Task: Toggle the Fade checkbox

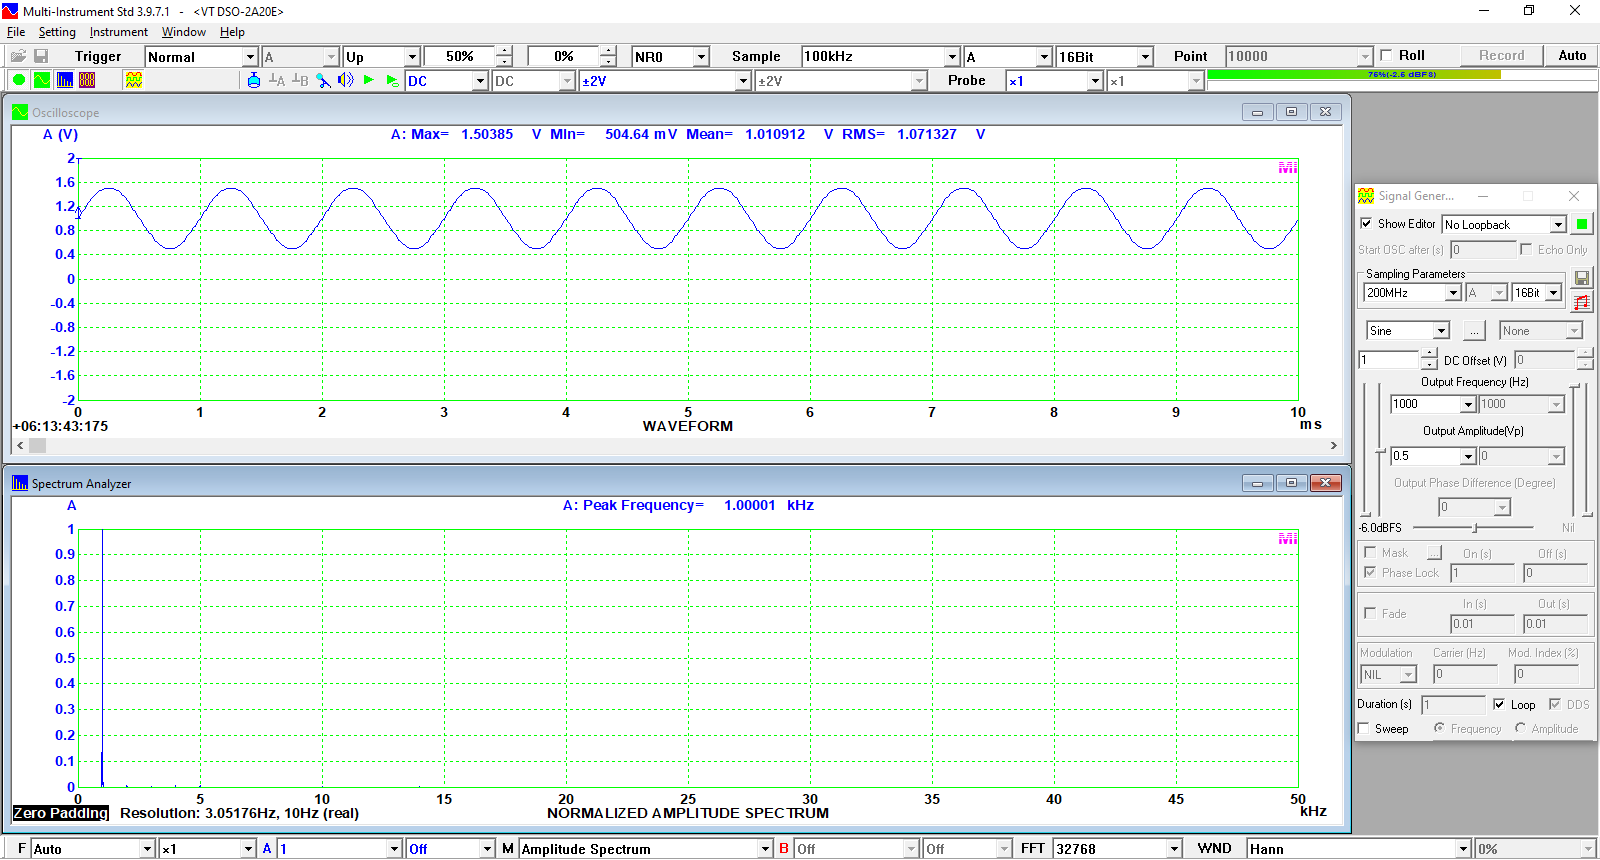Action: (1370, 613)
